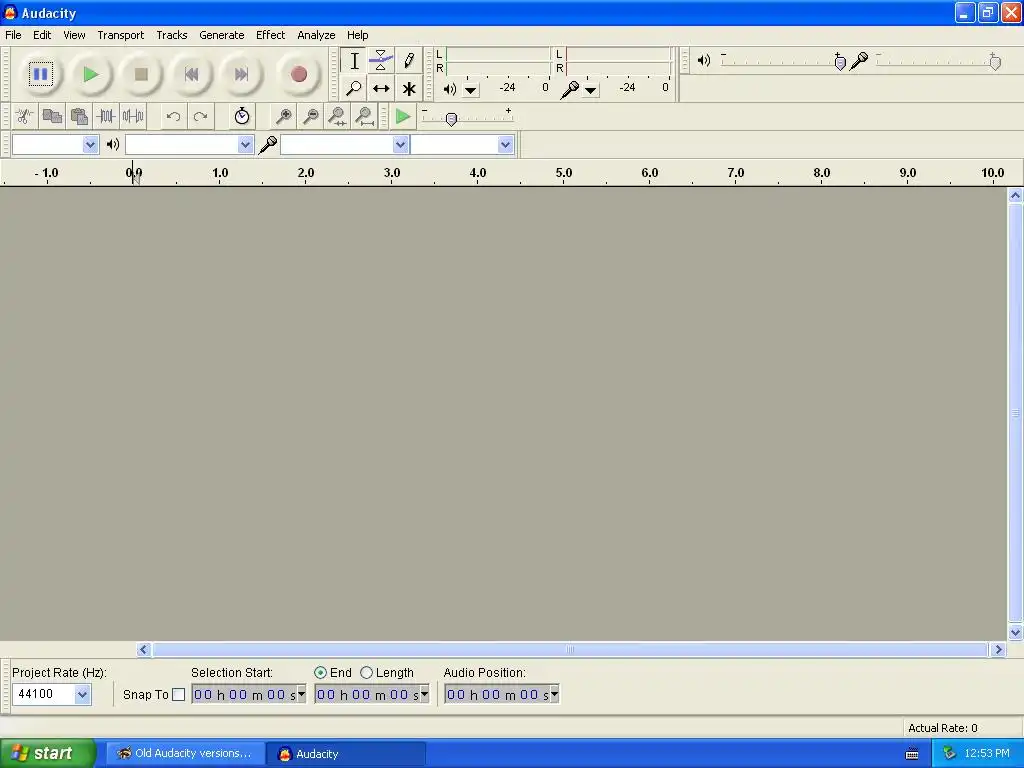Click the Trim audio icon
The image size is (1024, 768).
coord(106,117)
